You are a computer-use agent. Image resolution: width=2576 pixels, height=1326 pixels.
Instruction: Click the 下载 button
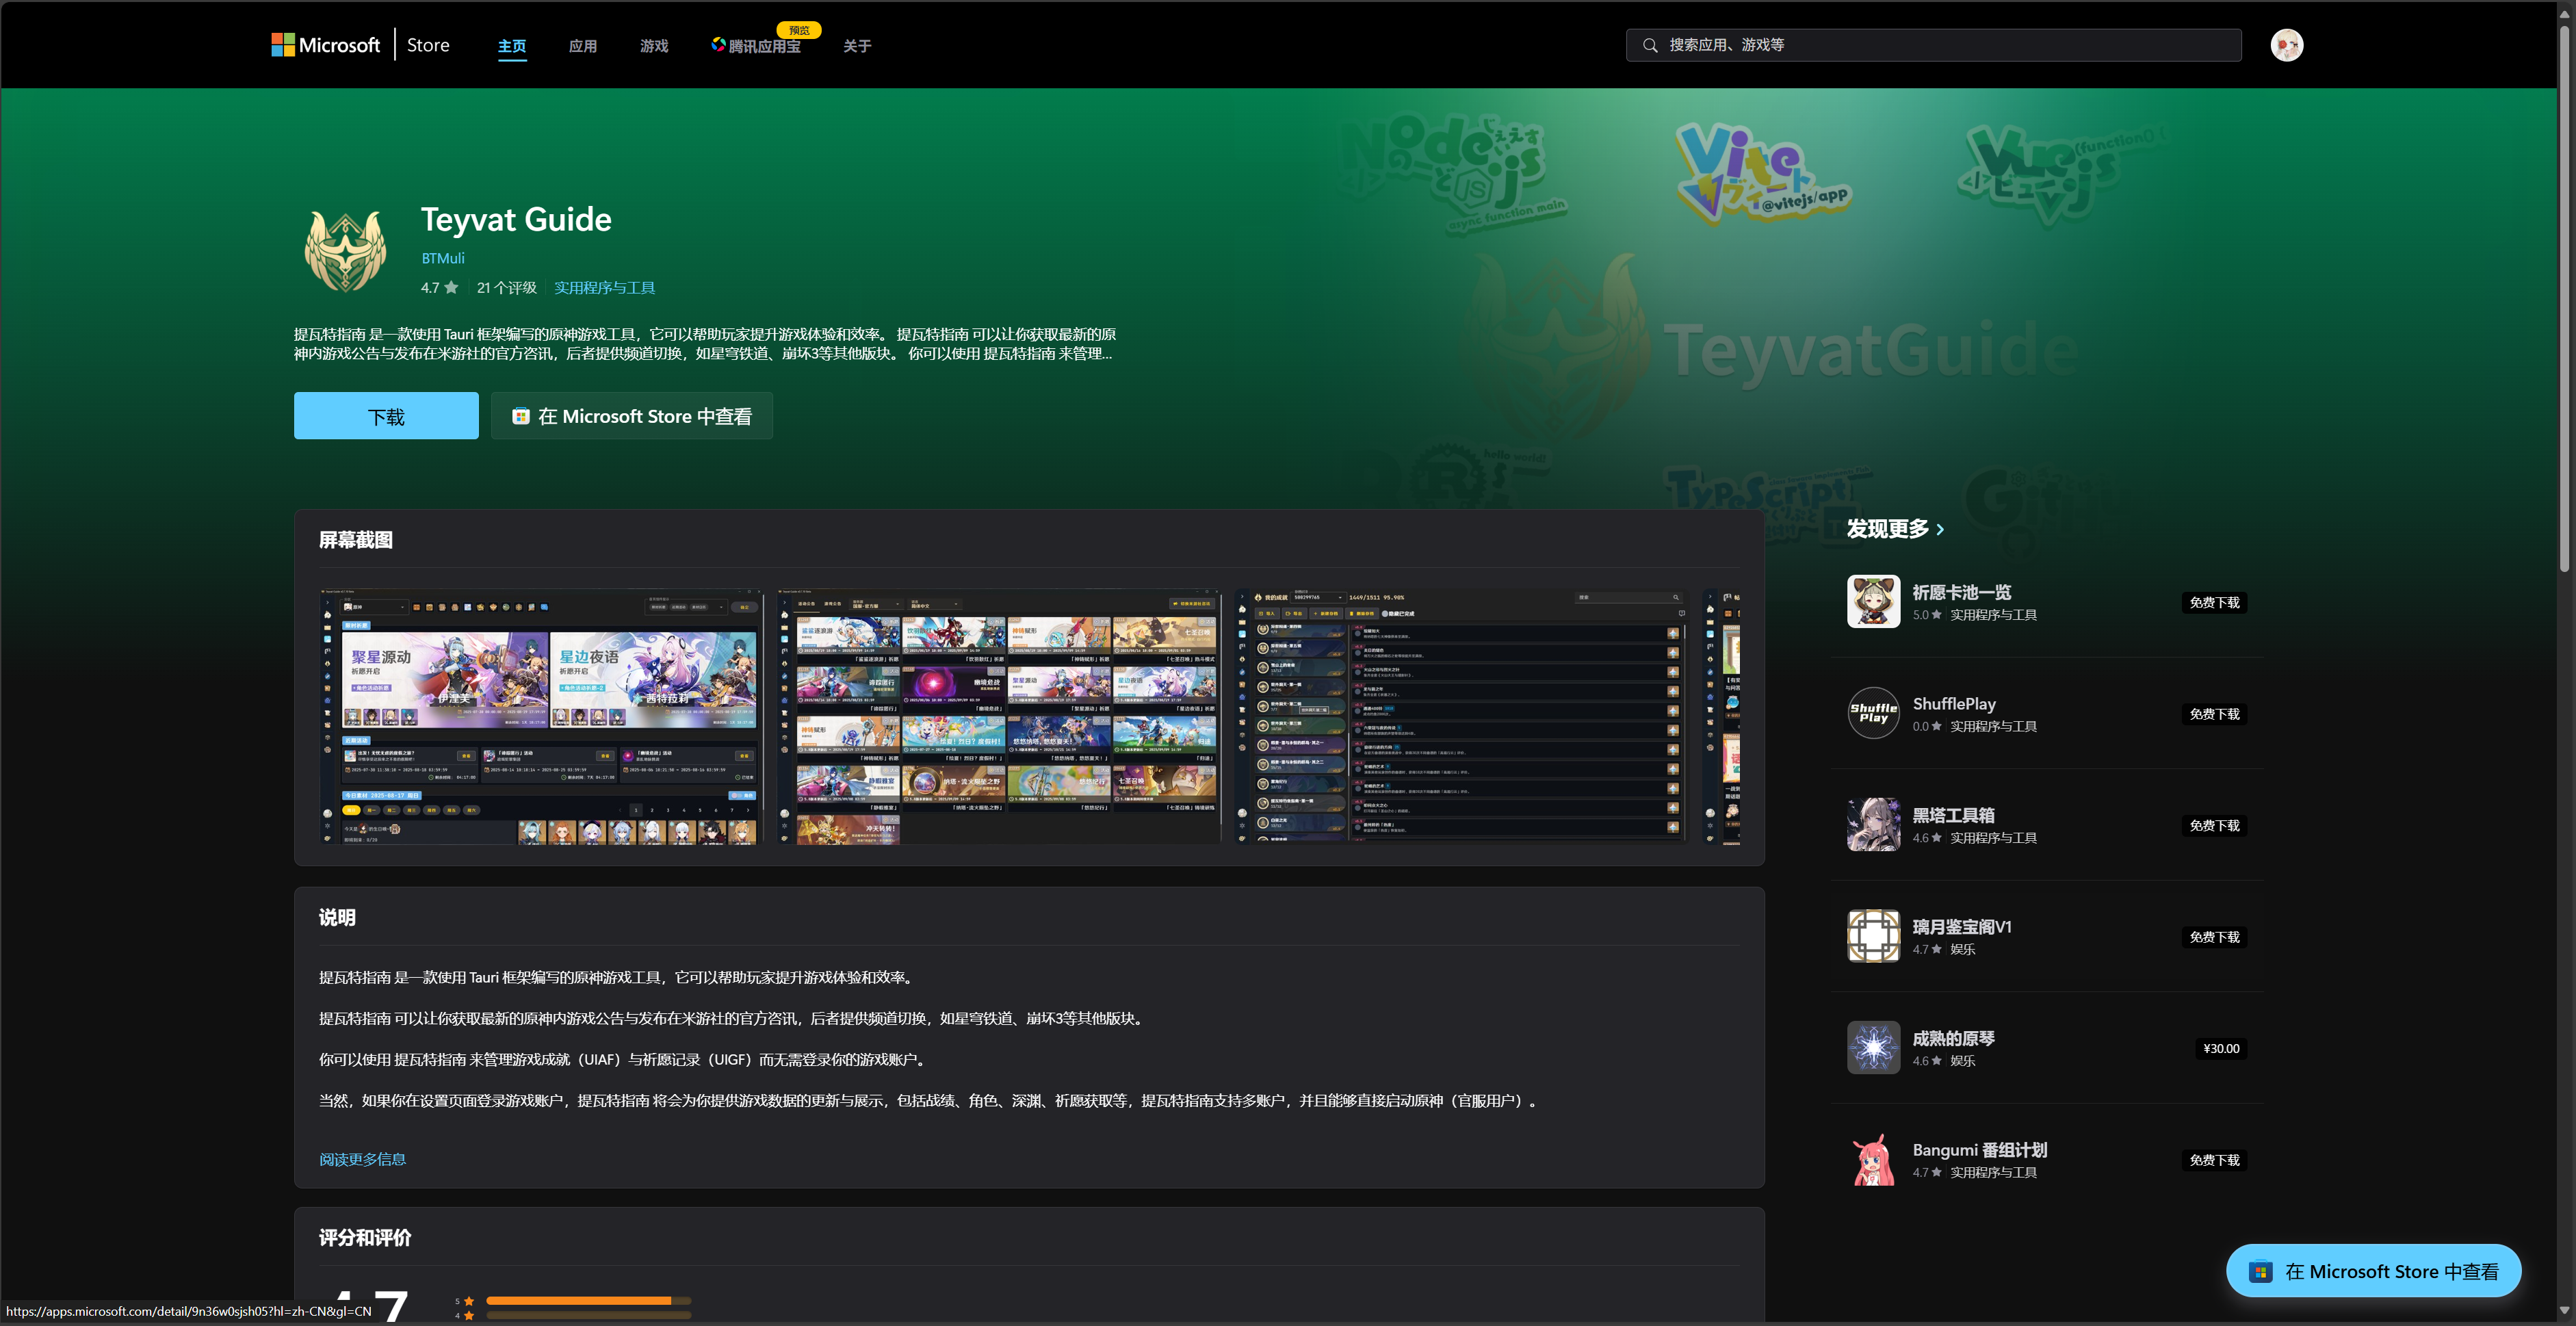(x=386, y=415)
